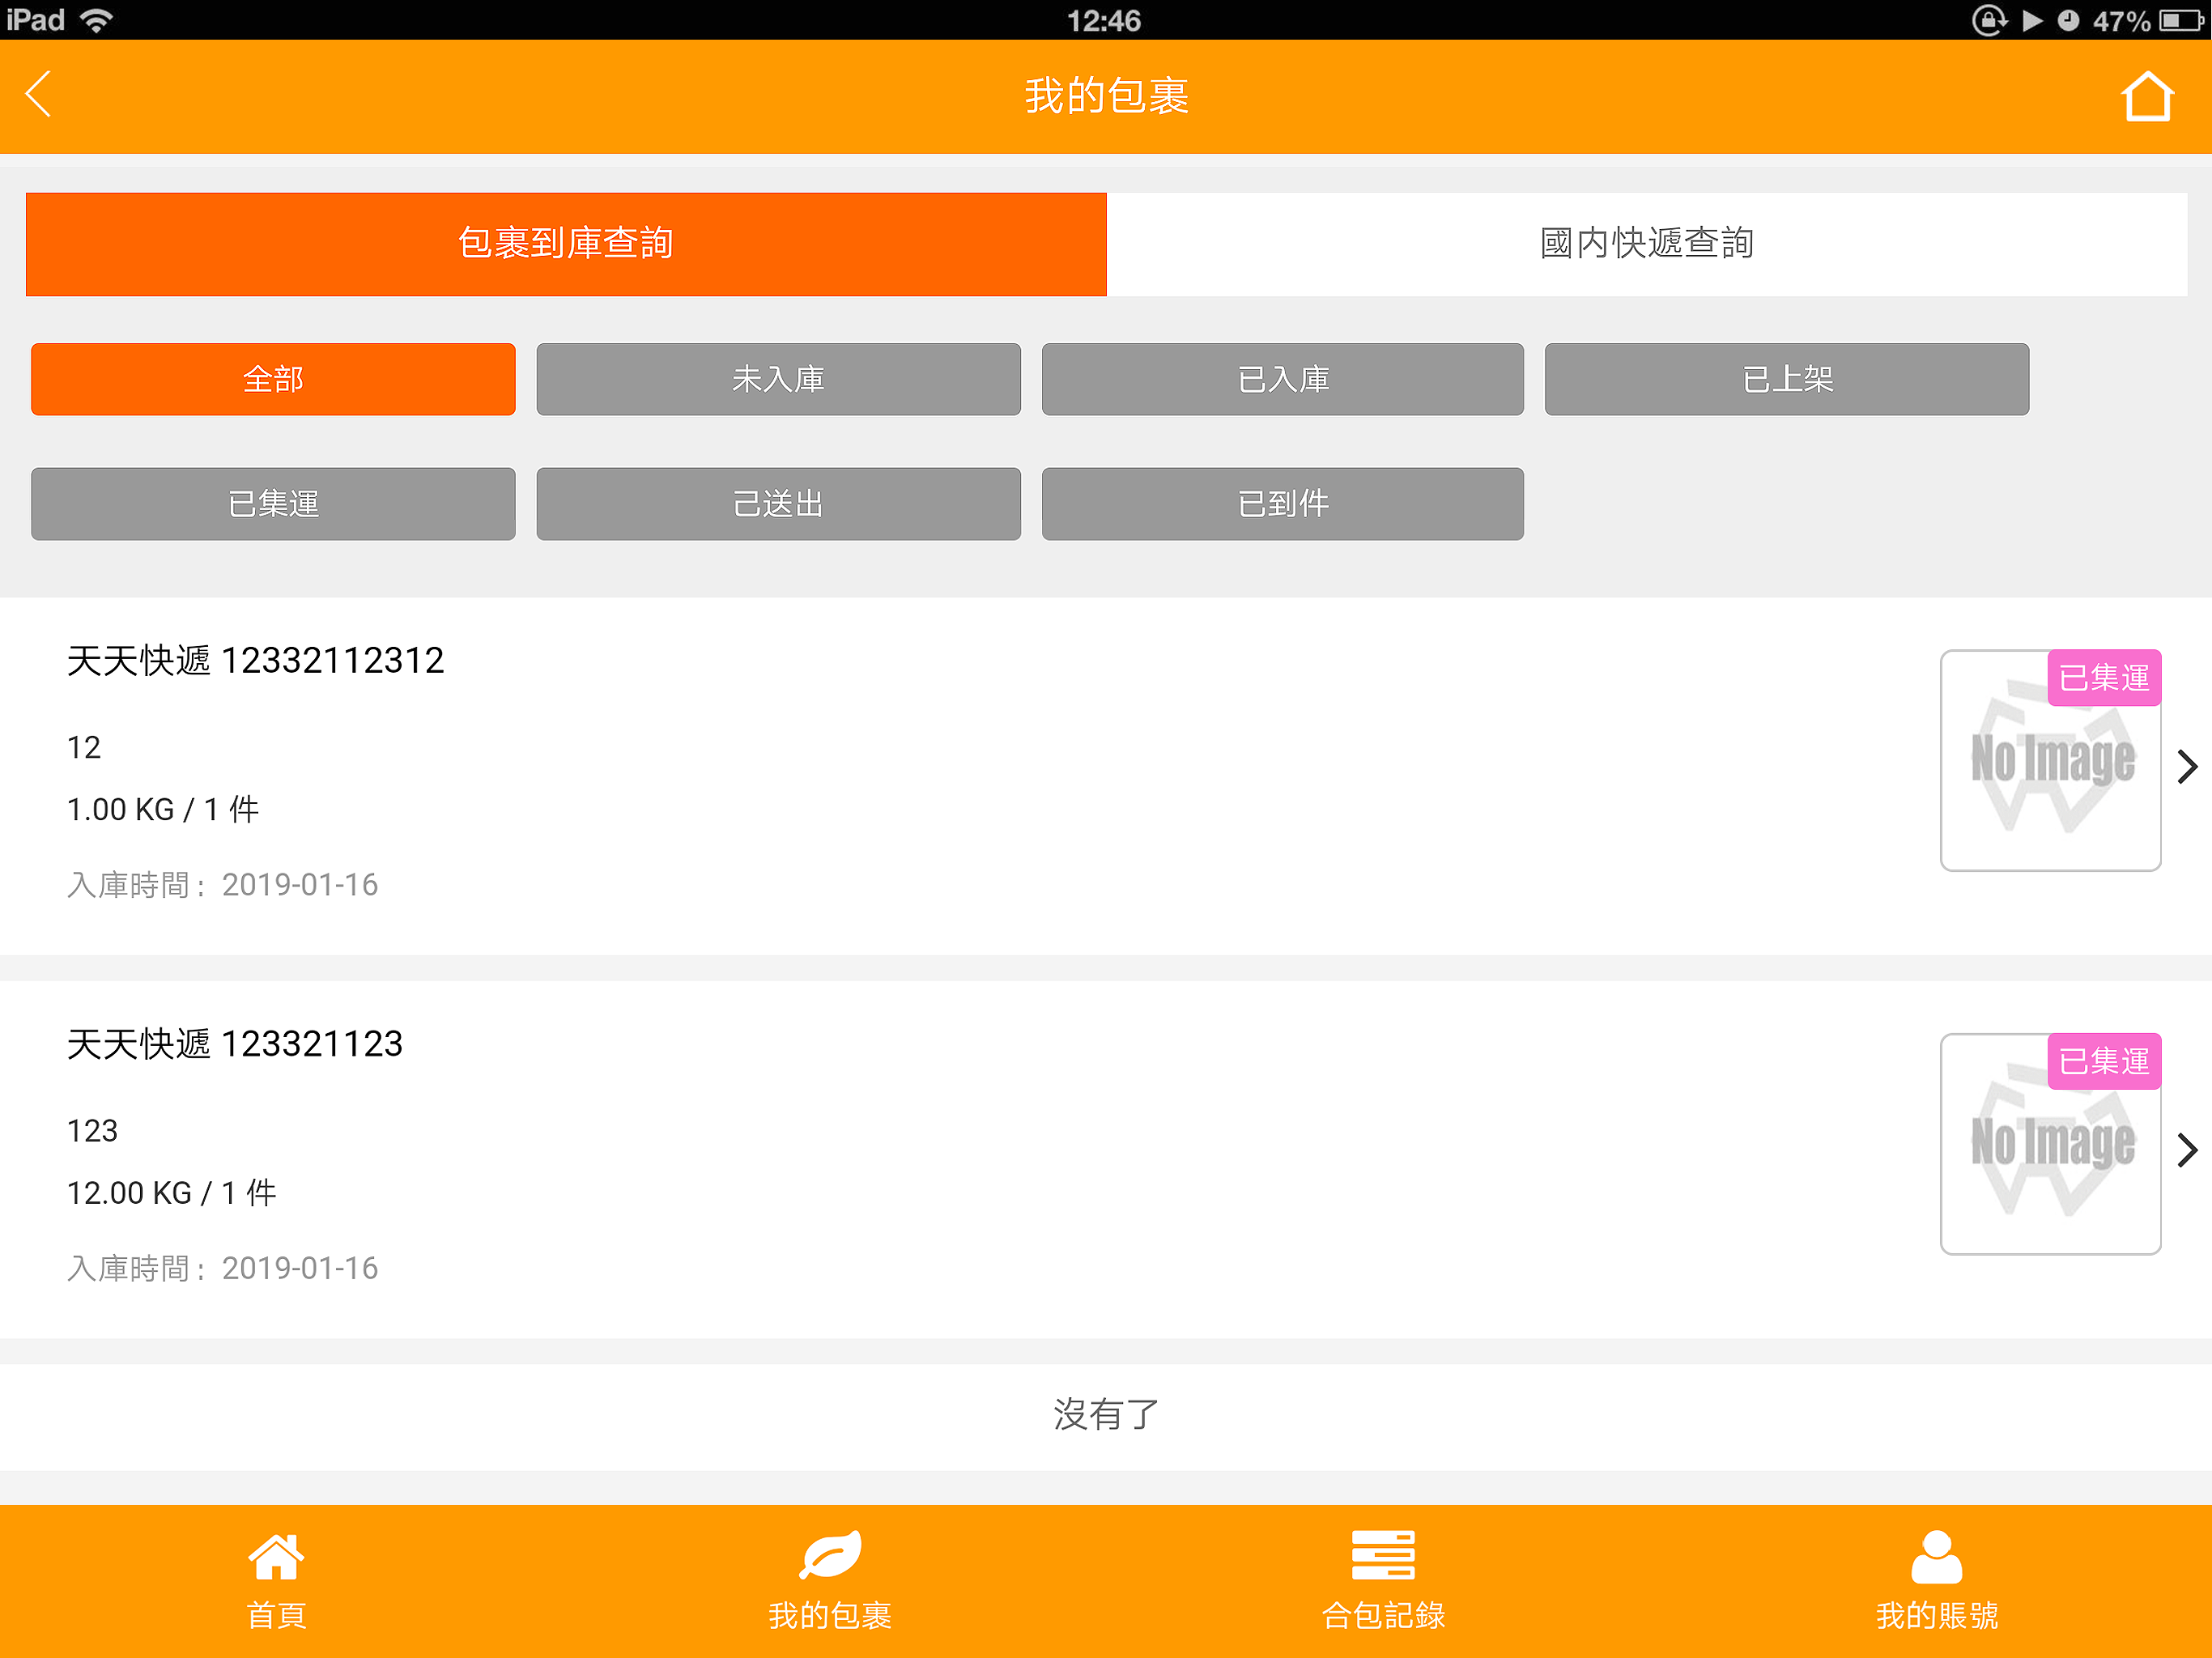Tap the alarm clock status icon

[x=2068, y=20]
